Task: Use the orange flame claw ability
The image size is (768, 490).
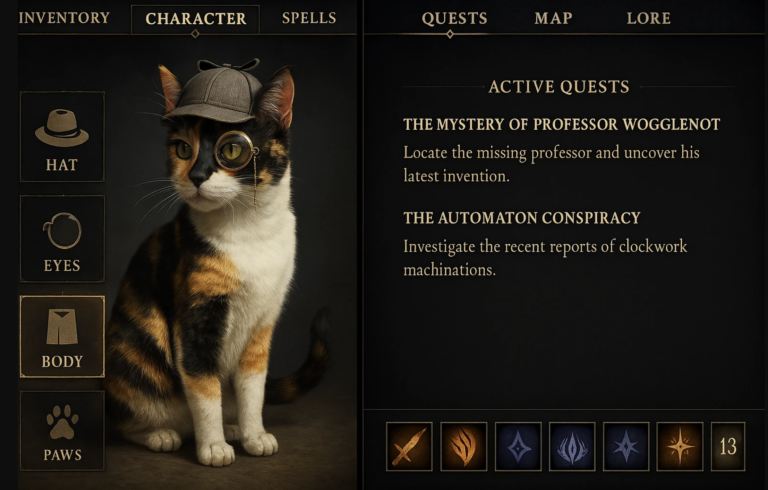Action: pyautogui.click(x=463, y=446)
